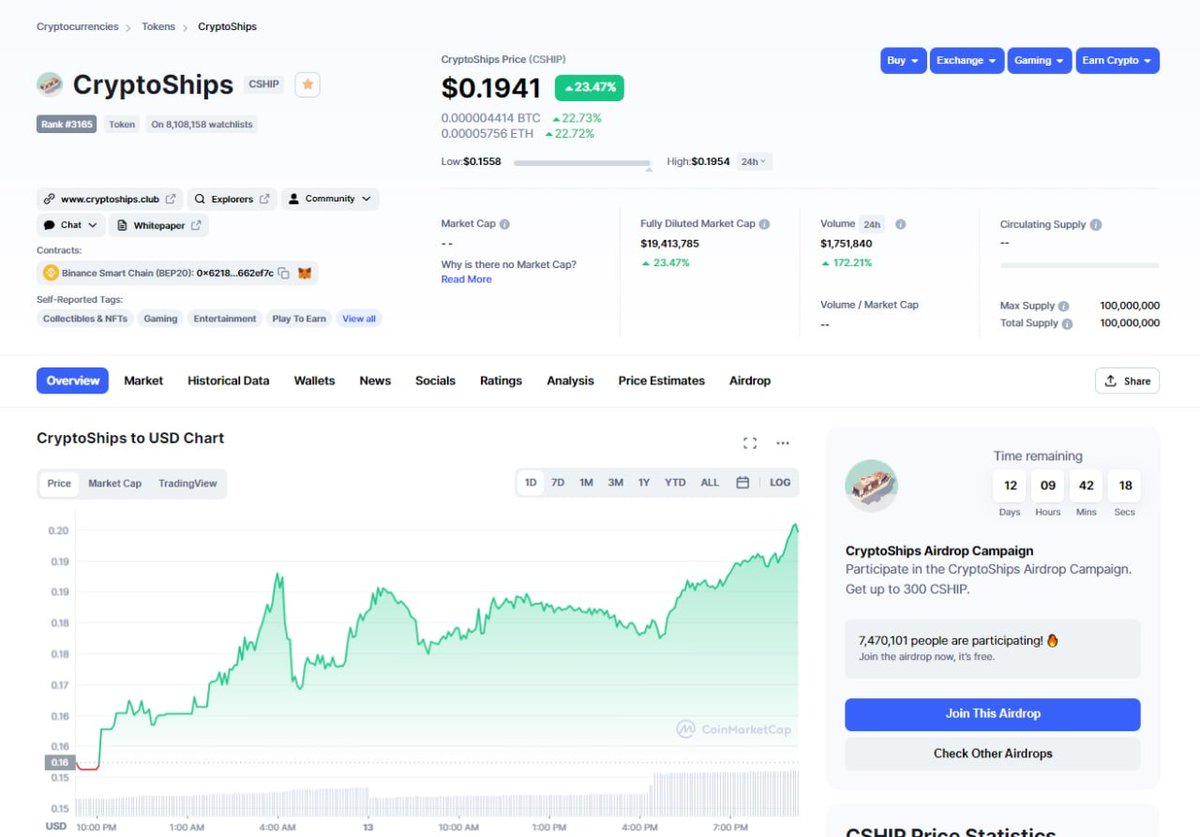Click the airdrop campaign ship image
This screenshot has height=837, width=1200.
[871, 486]
